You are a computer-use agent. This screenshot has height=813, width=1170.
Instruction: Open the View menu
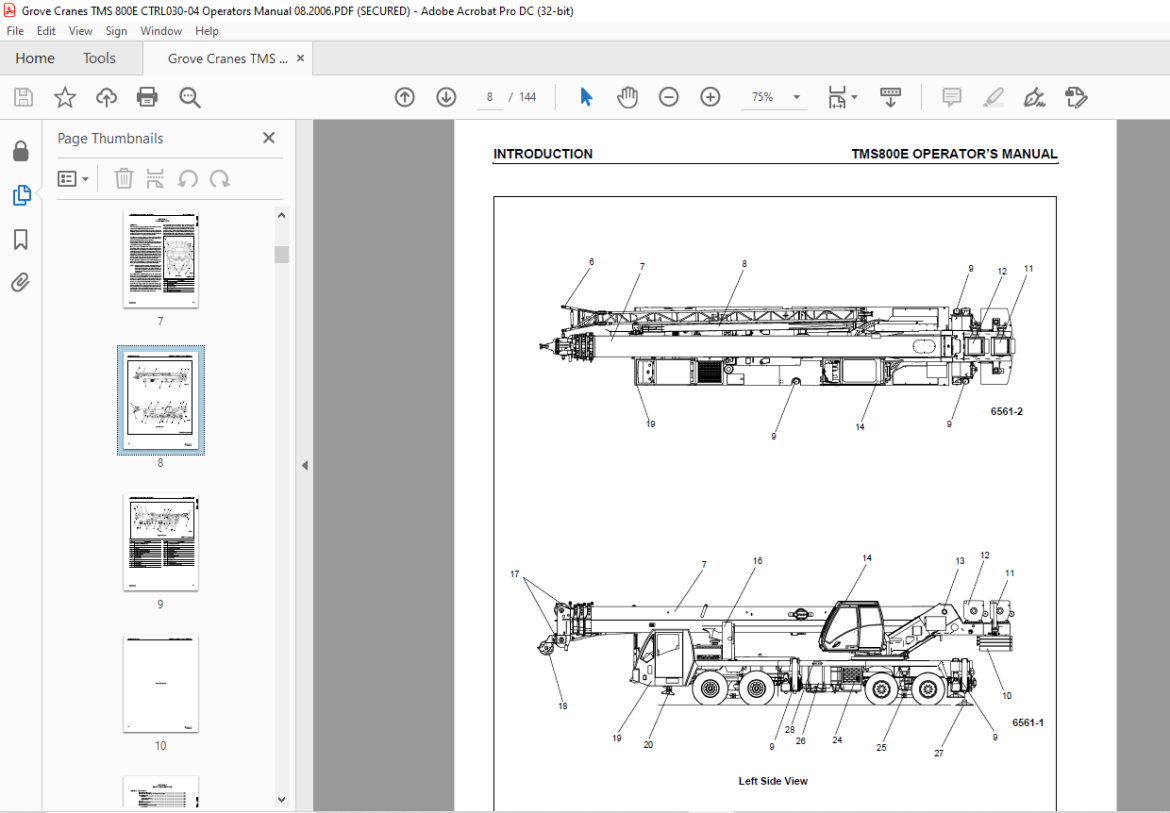[x=80, y=31]
